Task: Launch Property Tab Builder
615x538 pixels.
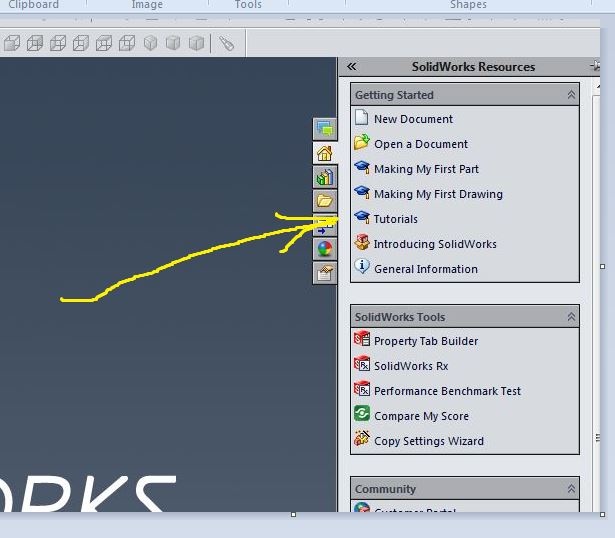Action: tap(426, 341)
